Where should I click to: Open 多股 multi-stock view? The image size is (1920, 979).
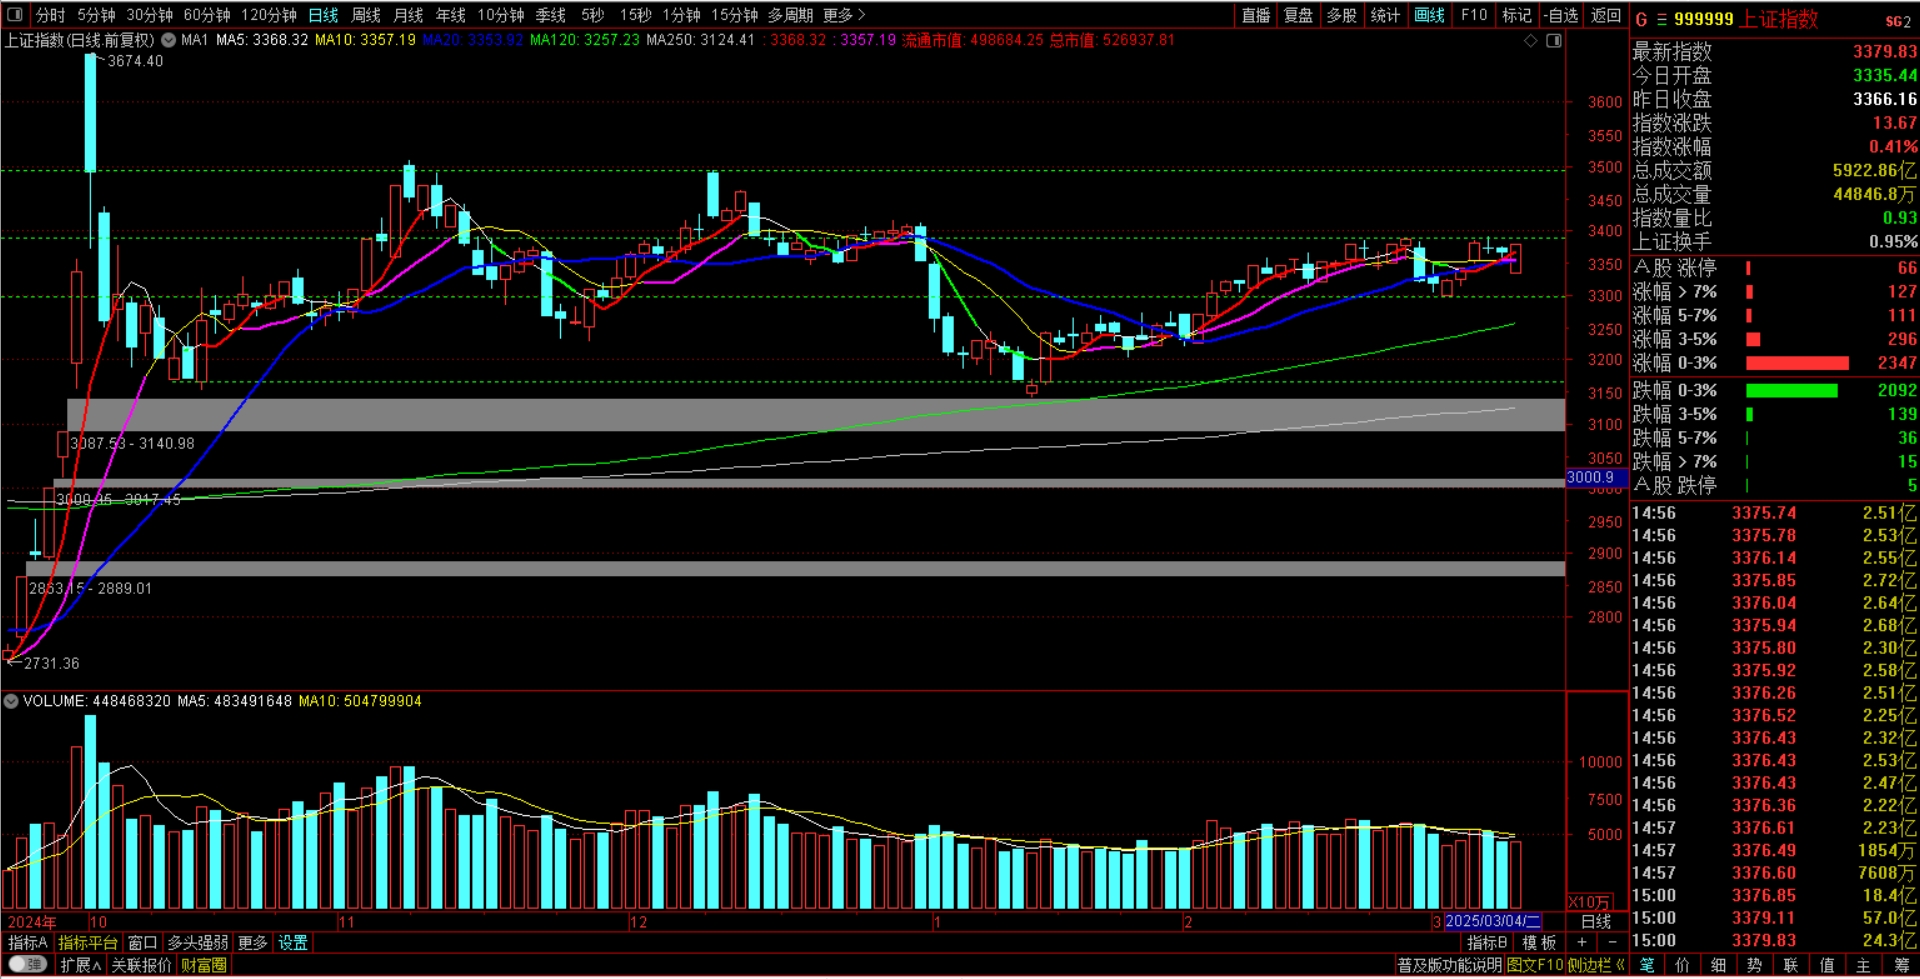click(x=1342, y=15)
